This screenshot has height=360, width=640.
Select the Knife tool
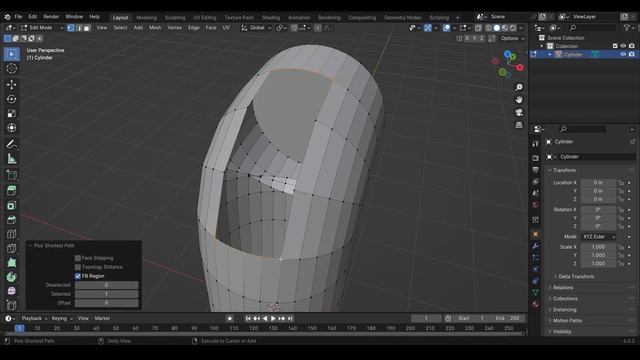click(x=11, y=248)
